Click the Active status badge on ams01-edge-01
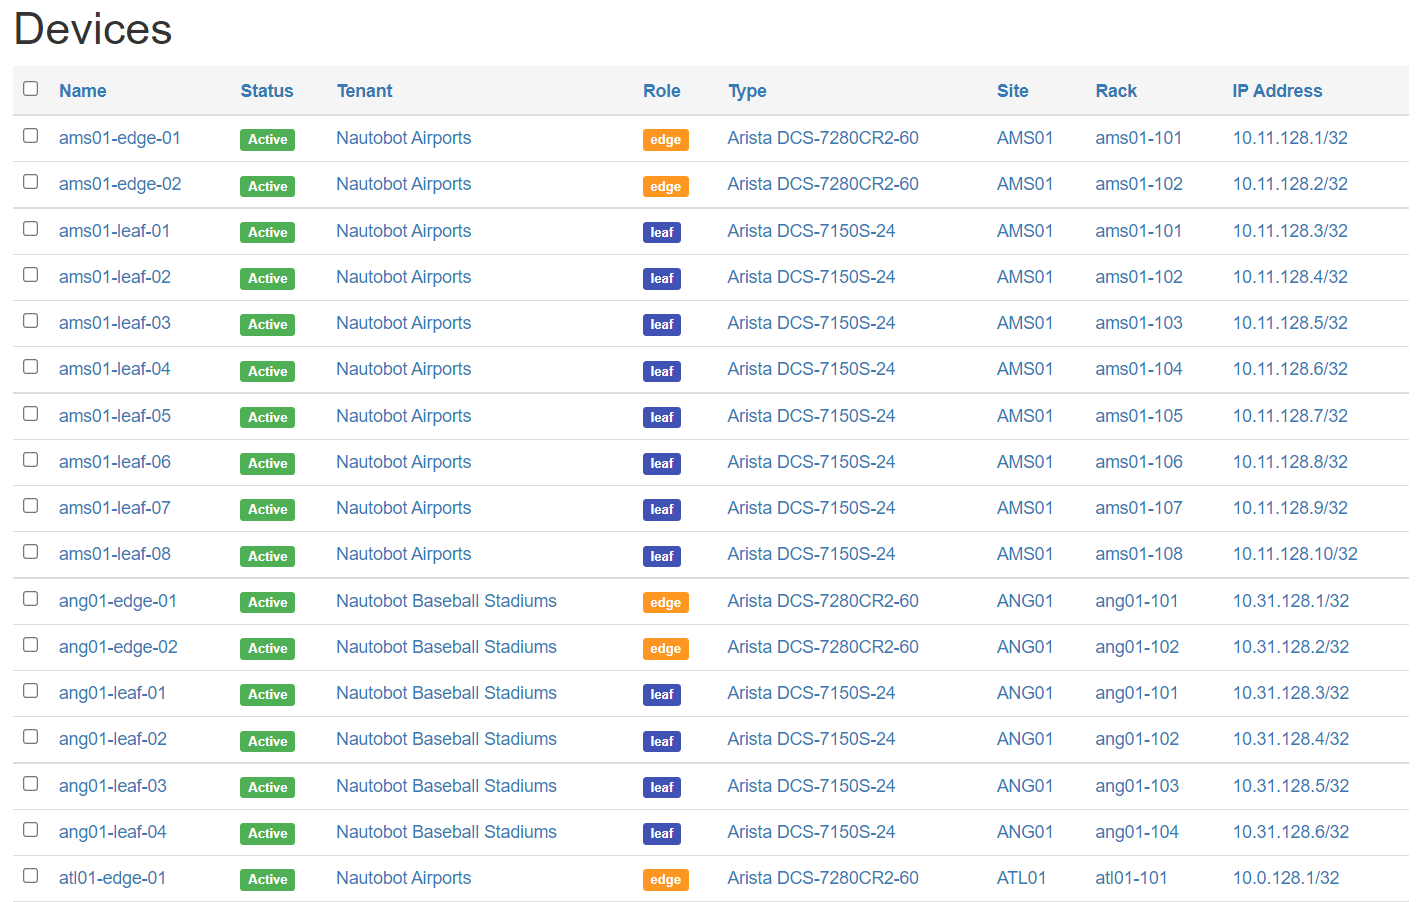 [x=267, y=139]
